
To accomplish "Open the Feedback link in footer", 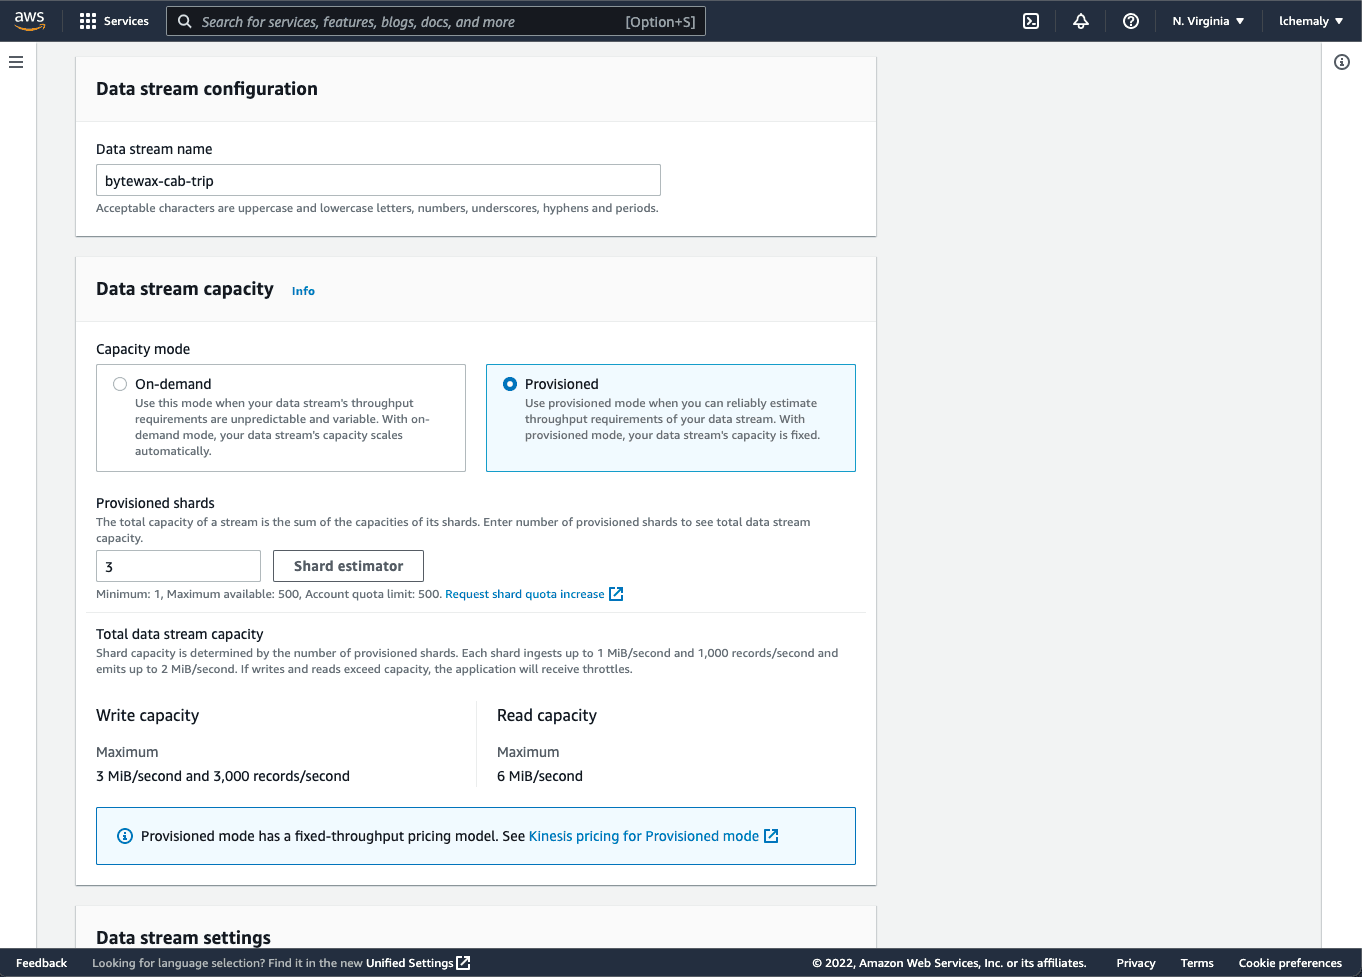I will pos(41,963).
